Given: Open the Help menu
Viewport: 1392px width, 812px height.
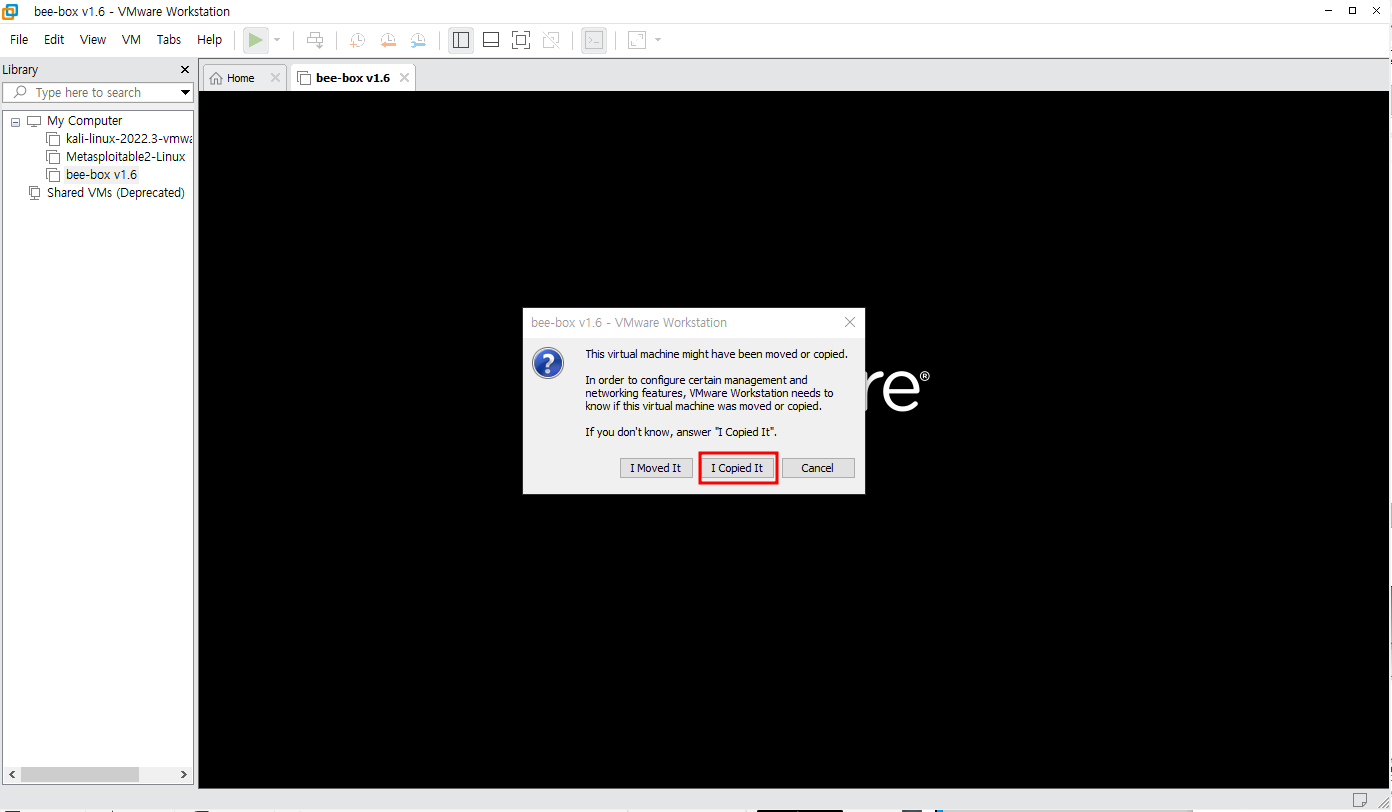Looking at the screenshot, I should (x=210, y=40).
